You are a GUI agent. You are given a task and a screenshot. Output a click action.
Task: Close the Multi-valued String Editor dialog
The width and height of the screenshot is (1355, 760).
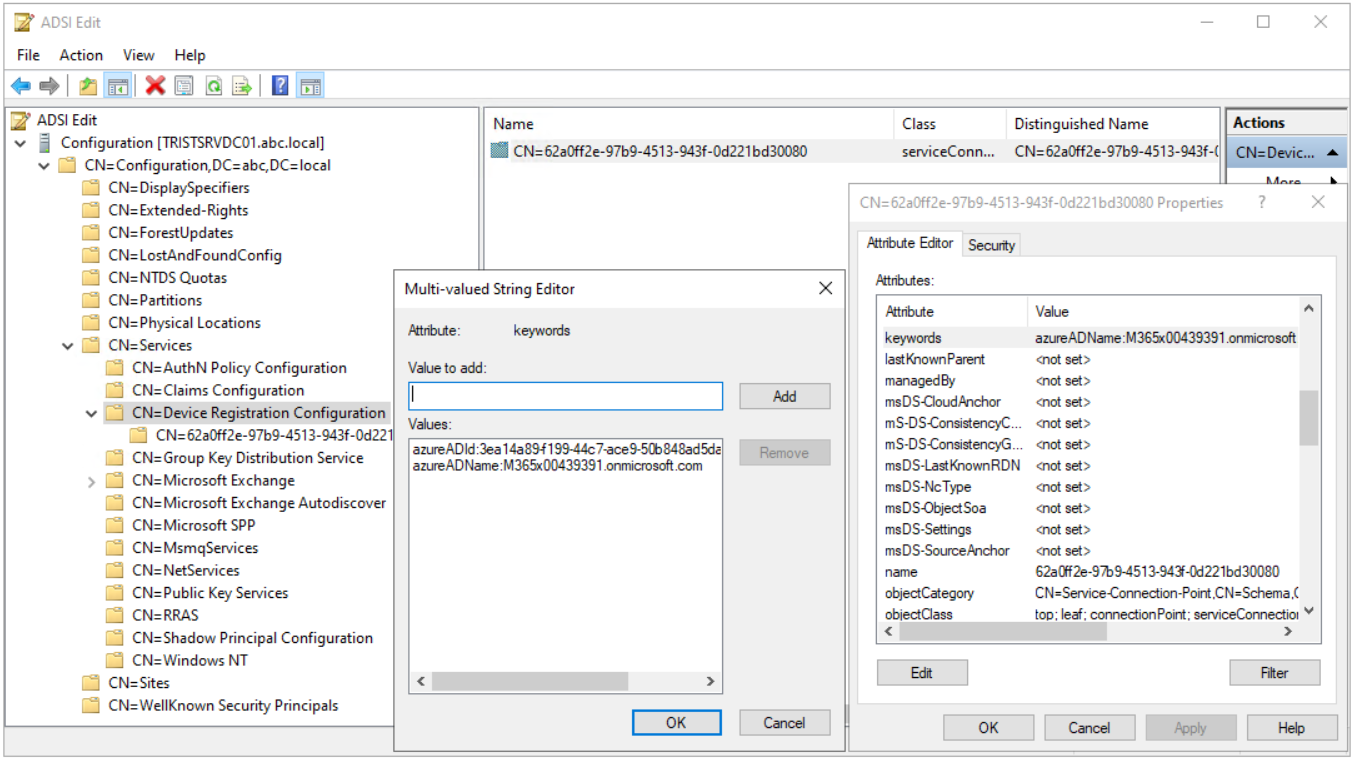click(x=825, y=288)
